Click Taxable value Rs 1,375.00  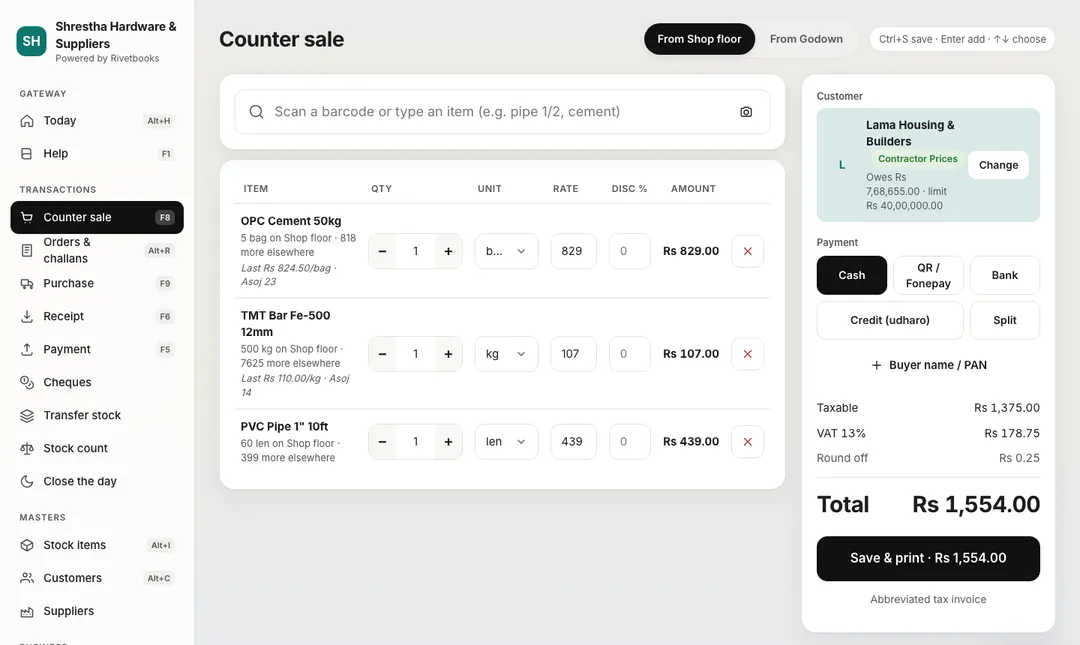1006,408
